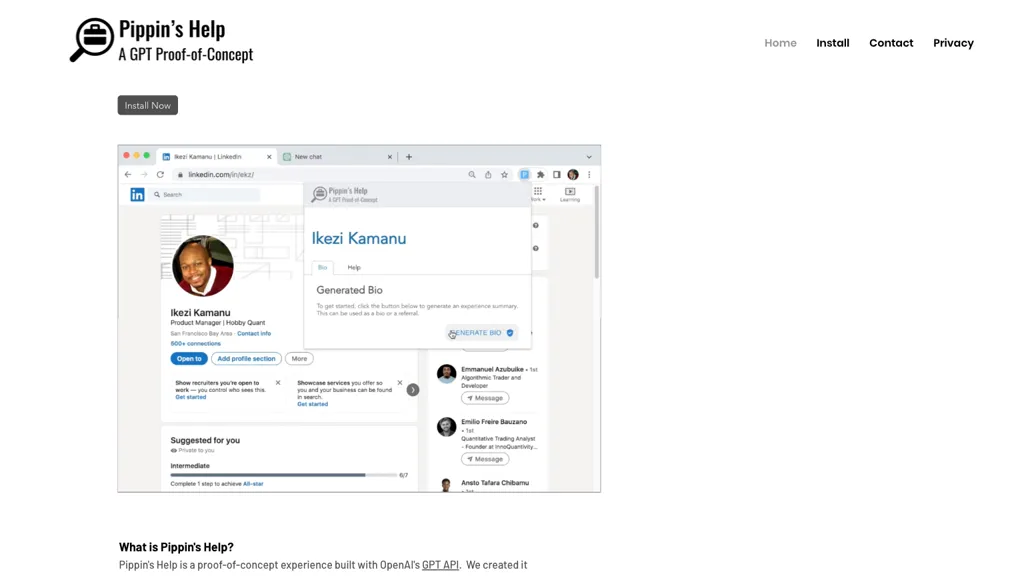The height and width of the screenshot is (576, 1024).
Task: Click the GENERATE BIO button
Action: point(482,332)
